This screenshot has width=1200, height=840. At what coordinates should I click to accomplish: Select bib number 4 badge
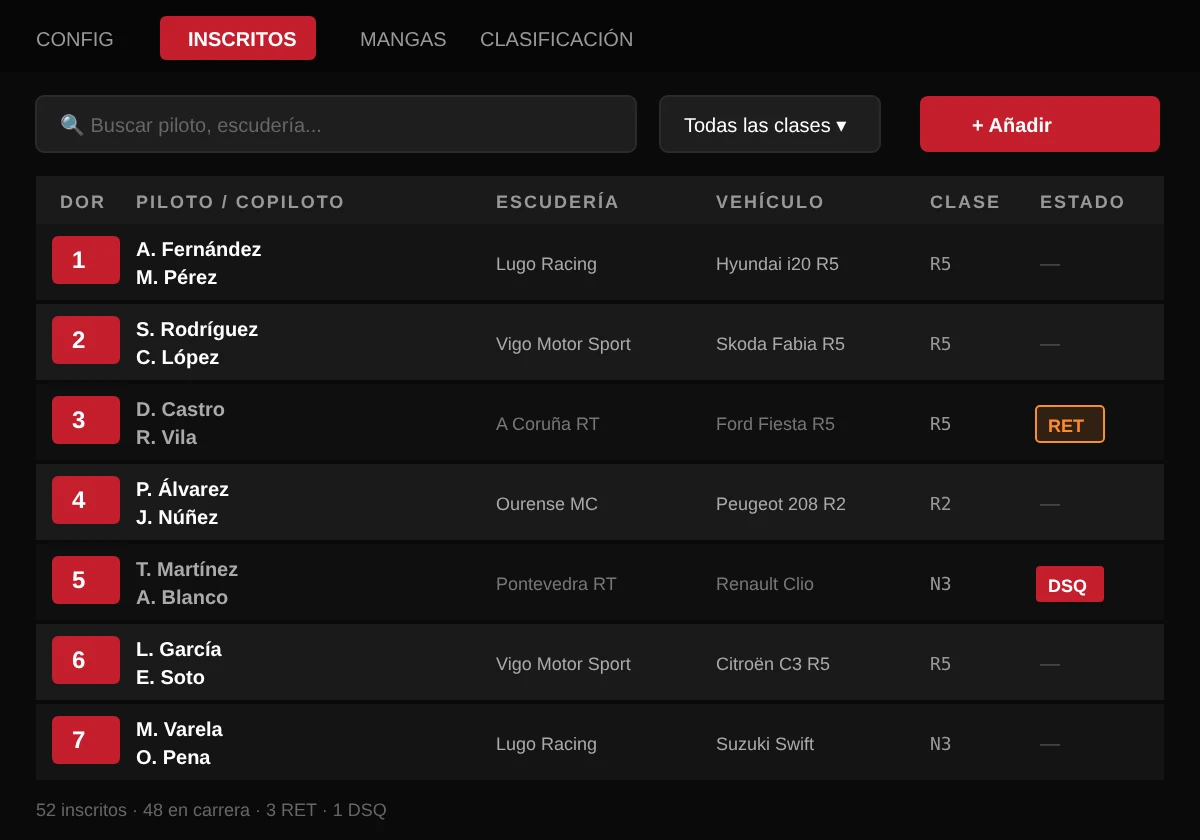click(x=86, y=500)
